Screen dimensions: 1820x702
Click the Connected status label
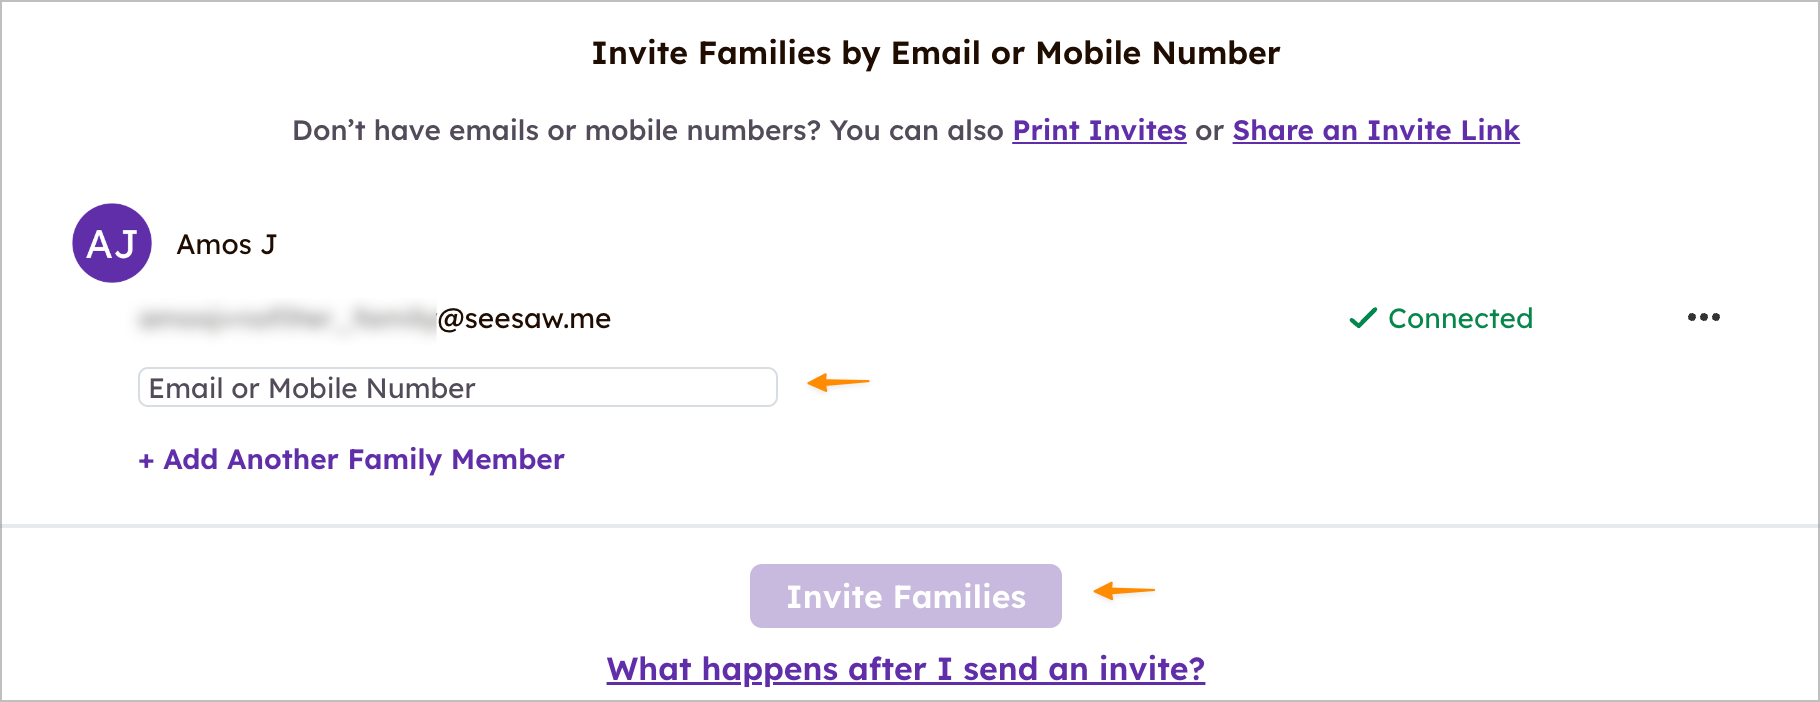[x=1460, y=318]
